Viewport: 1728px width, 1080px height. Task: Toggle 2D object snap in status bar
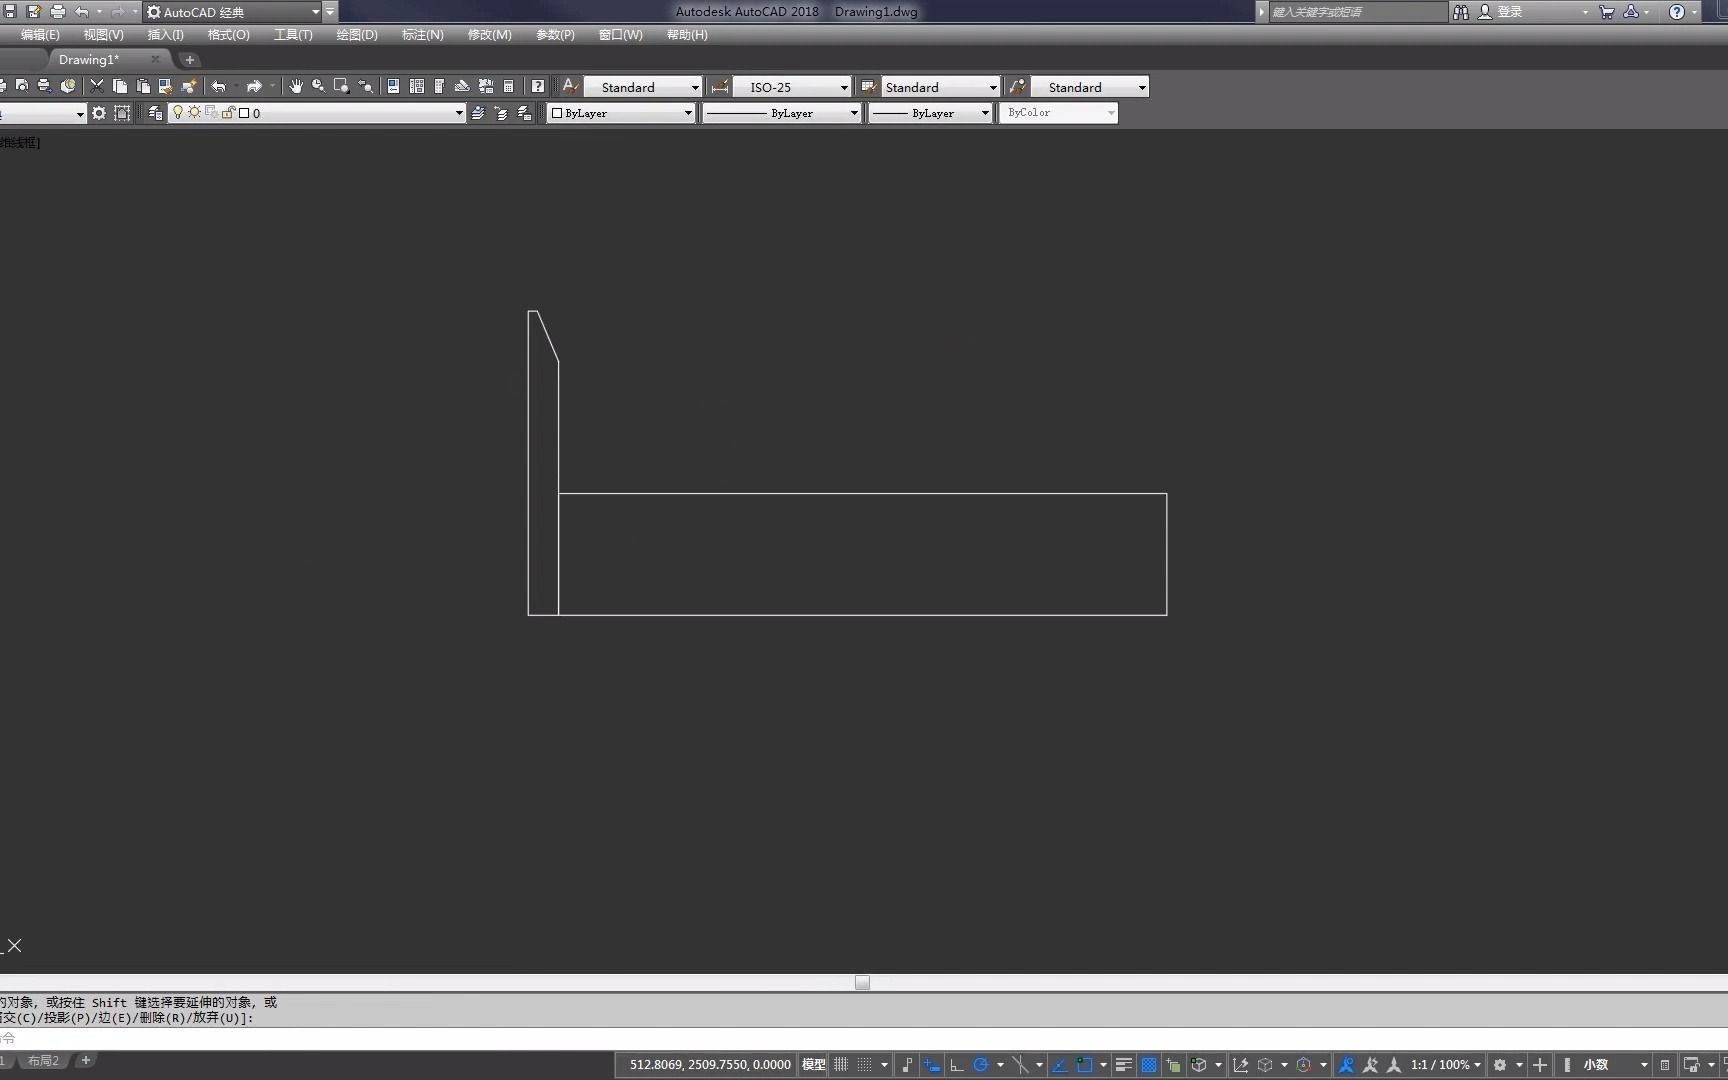[1085, 1065]
